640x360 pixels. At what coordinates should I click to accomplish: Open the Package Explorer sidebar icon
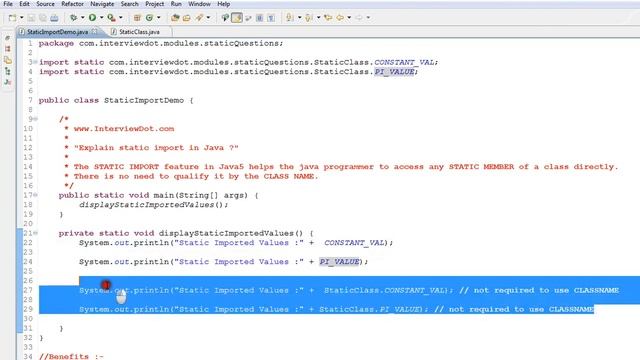[x=7, y=60]
